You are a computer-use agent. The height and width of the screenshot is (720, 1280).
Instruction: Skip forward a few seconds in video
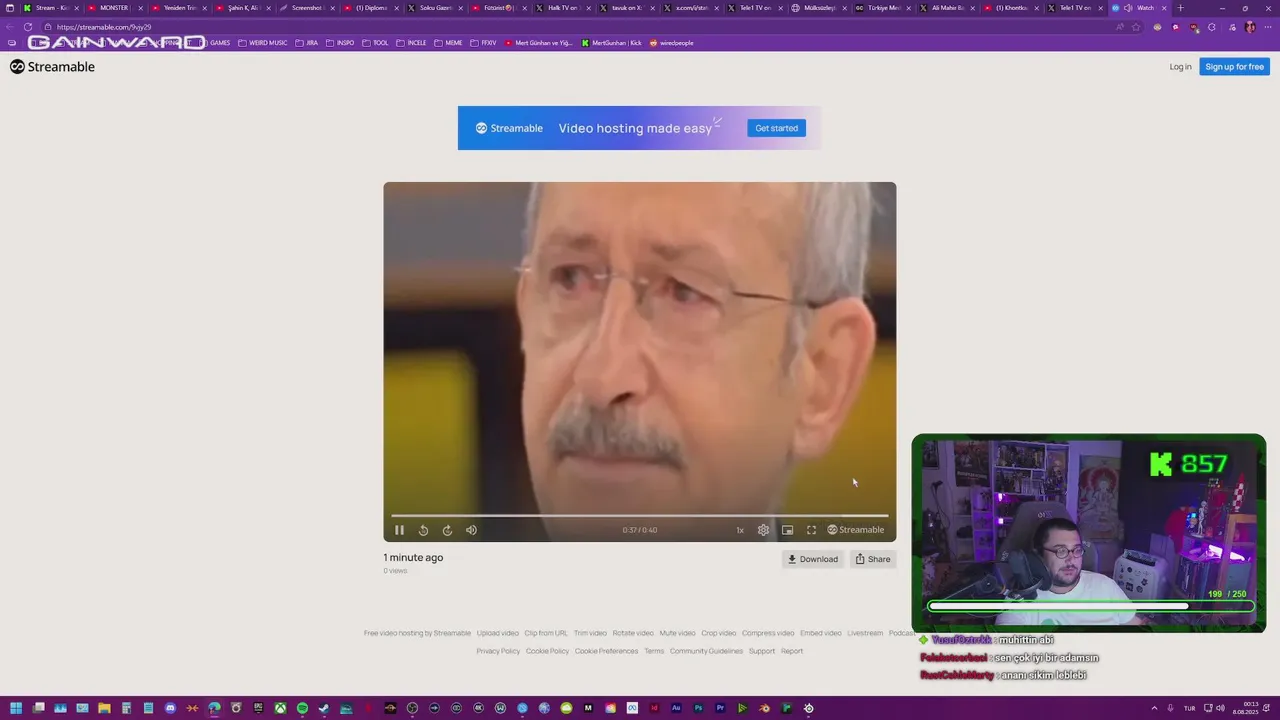click(x=447, y=530)
